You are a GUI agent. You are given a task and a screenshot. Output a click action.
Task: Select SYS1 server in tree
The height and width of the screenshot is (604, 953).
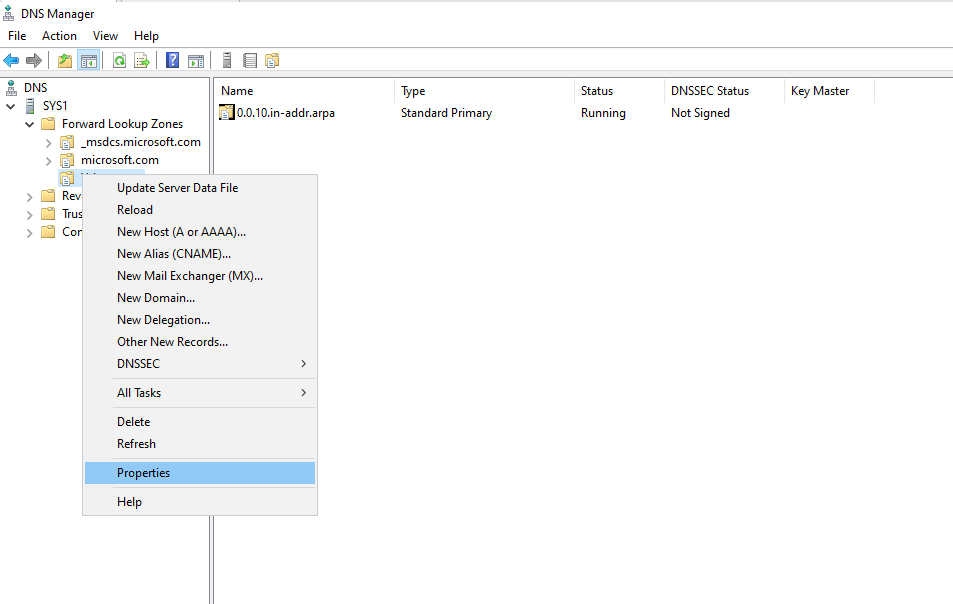click(x=55, y=106)
